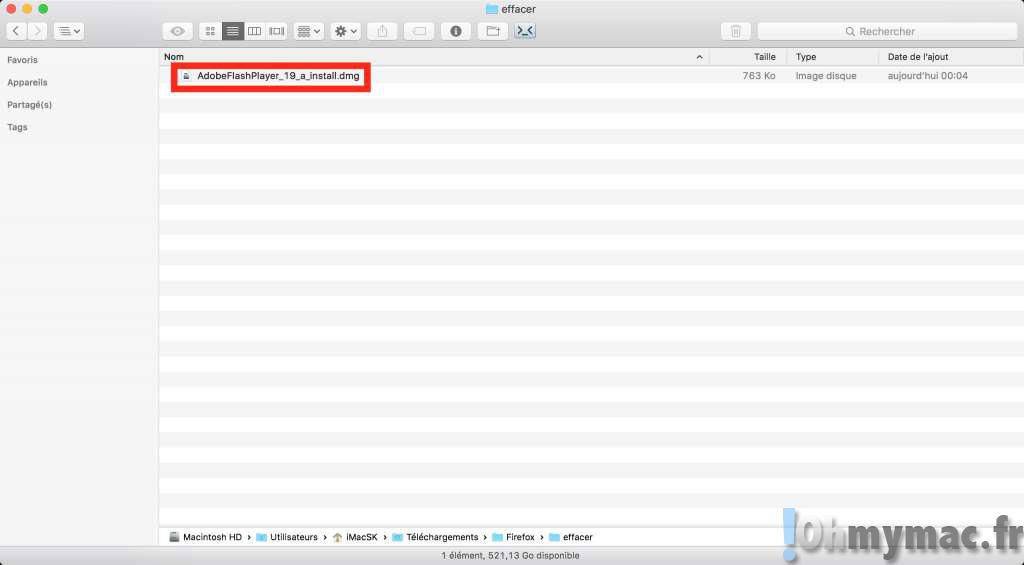1024x565 pixels.
Task: Open the Get Info icon
Action: tap(456, 31)
